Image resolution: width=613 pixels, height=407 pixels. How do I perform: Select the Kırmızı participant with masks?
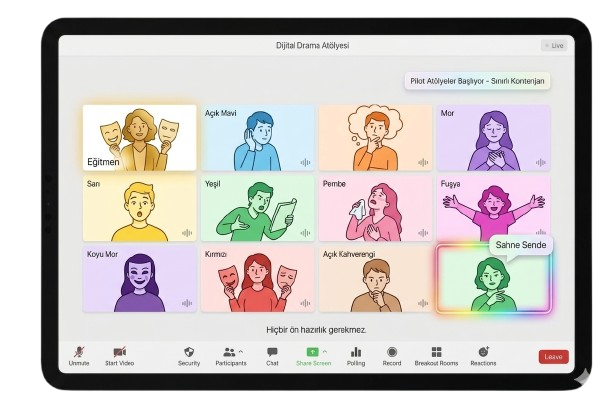click(x=258, y=278)
